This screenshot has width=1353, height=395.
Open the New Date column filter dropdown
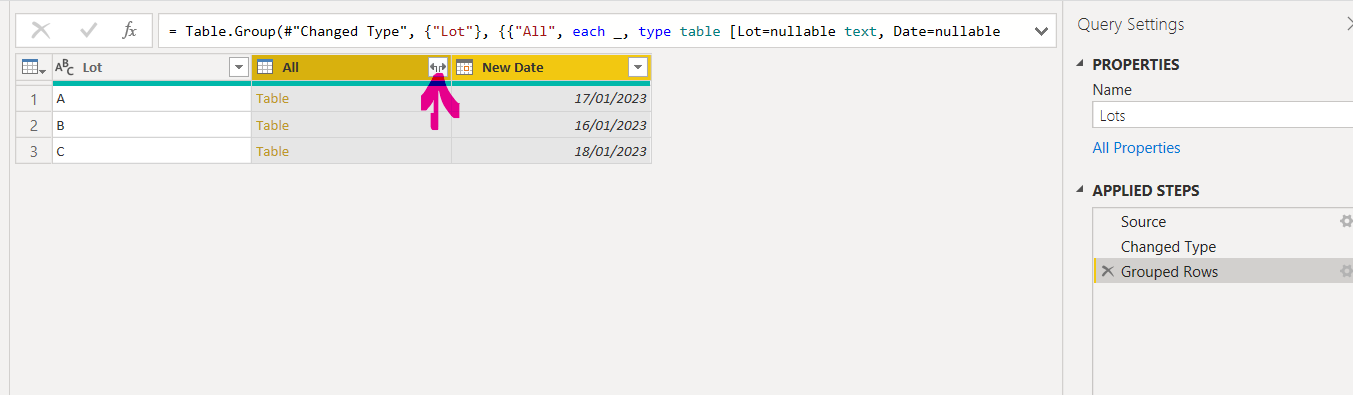pyautogui.click(x=638, y=67)
